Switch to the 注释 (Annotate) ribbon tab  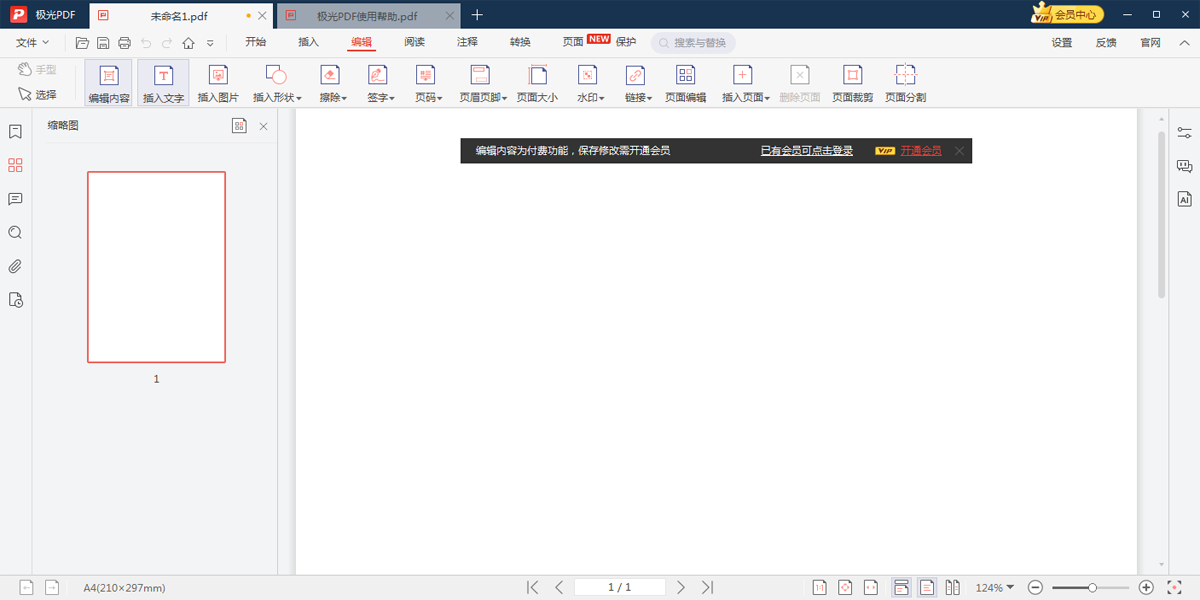(x=467, y=42)
